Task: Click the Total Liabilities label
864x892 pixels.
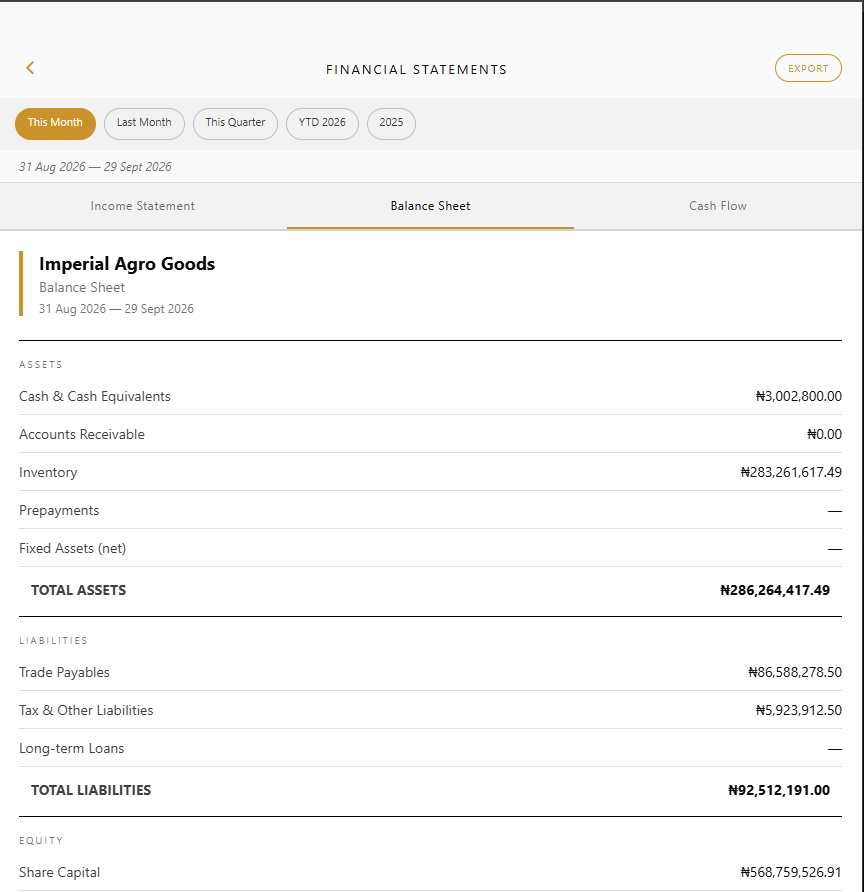Action: click(x=91, y=790)
